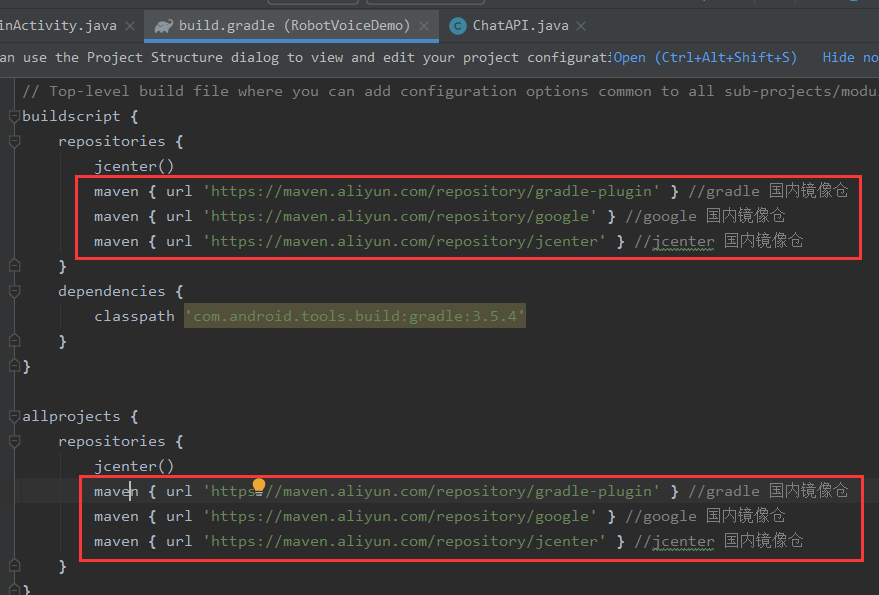Collapse the buildscript block fold marker
The width and height of the screenshot is (879, 595).
pos(15,117)
